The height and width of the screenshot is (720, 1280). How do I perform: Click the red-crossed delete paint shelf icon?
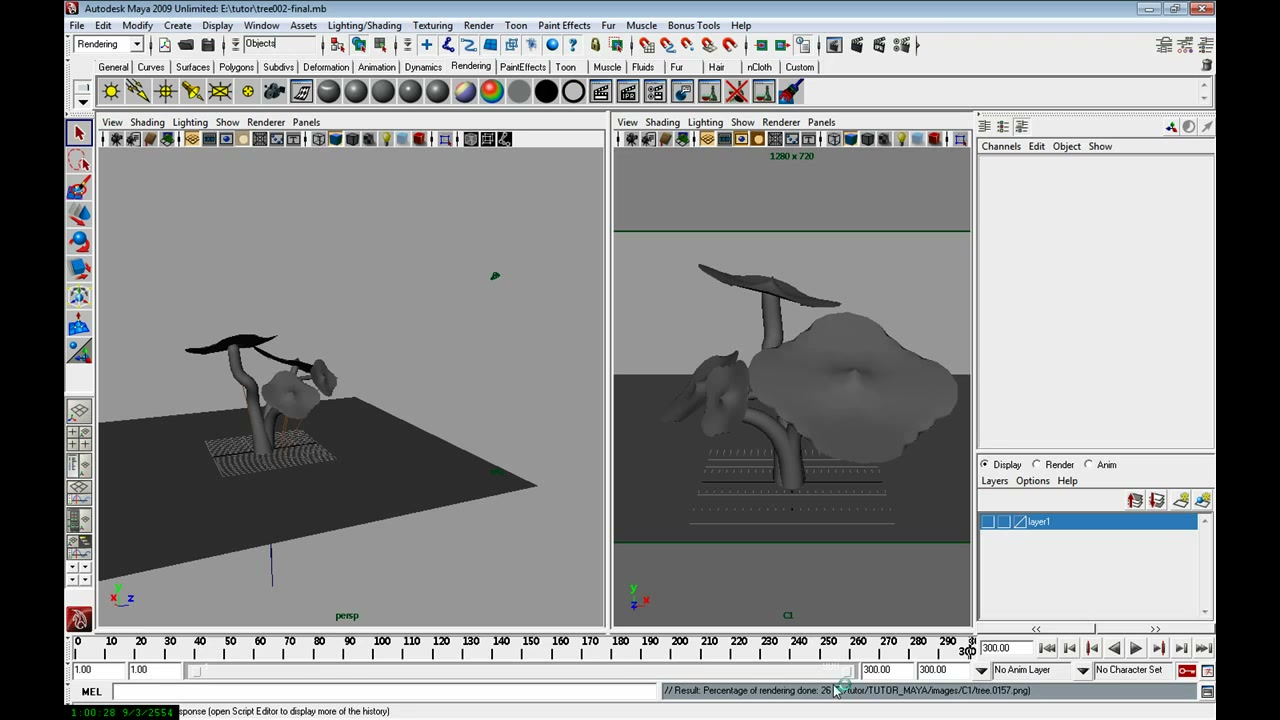[x=737, y=92]
